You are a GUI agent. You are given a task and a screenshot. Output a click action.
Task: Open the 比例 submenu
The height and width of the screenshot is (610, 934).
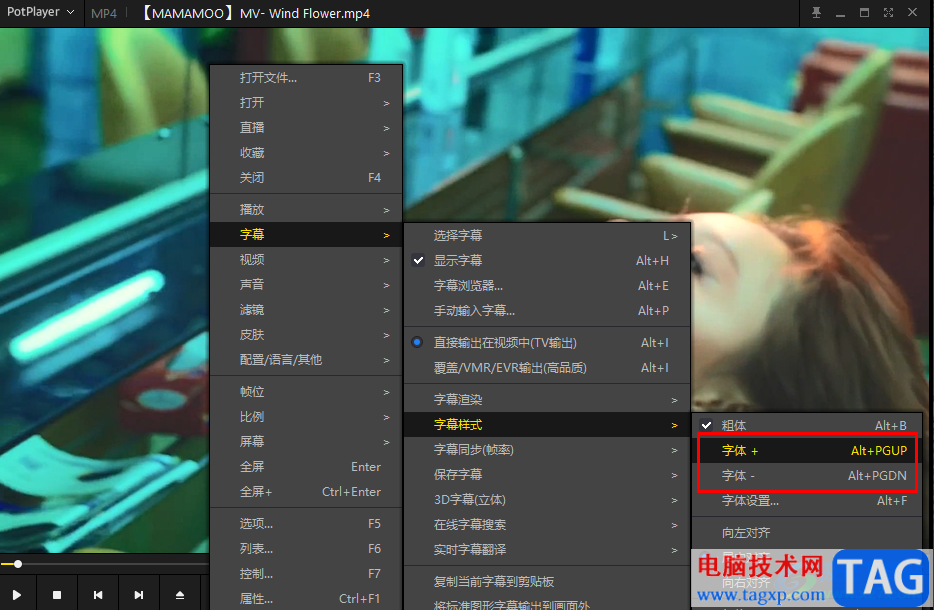click(x=306, y=417)
